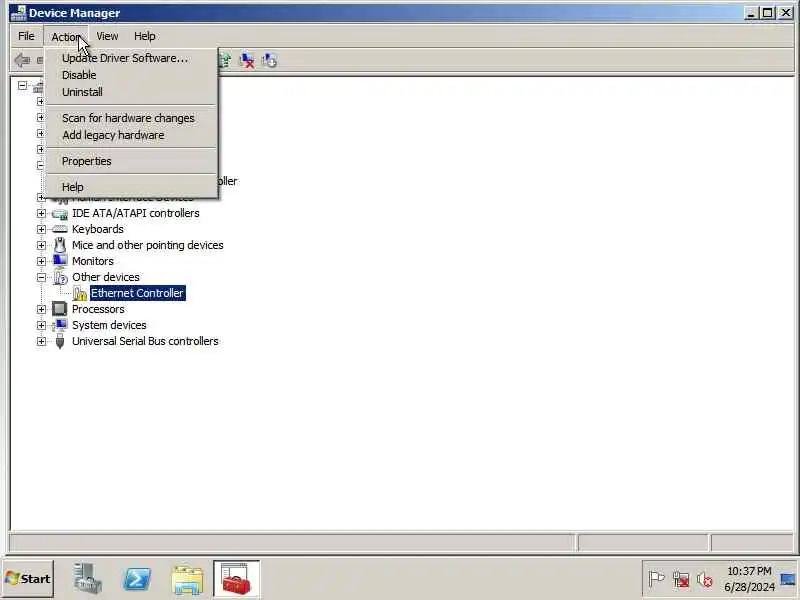
Task: Expand the Keyboards node
Action: (x=41, y=229)
